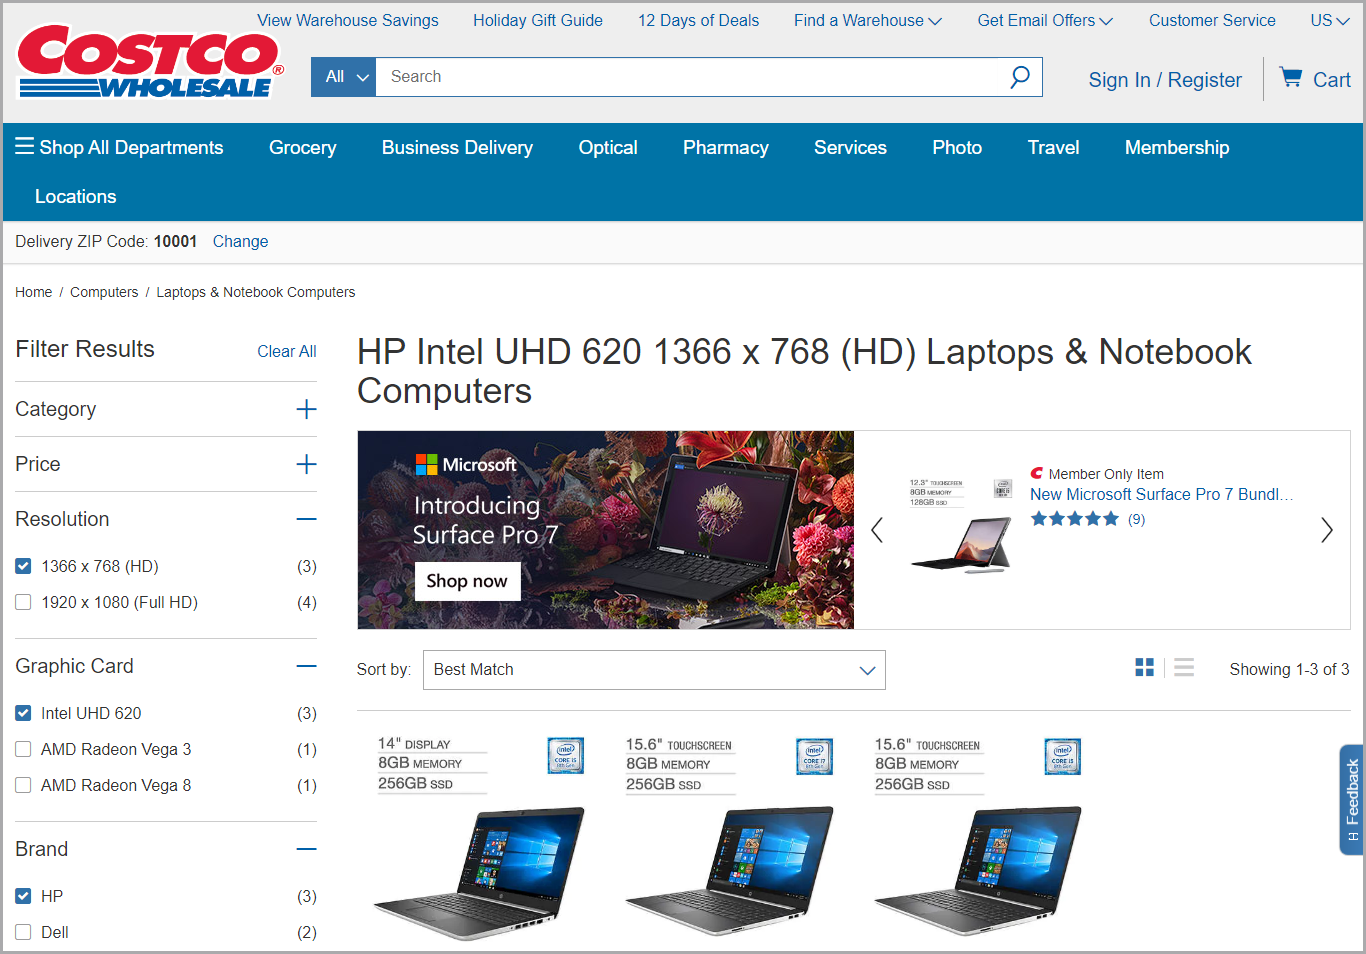This screenshot has width=1366, height=954.
Task: Enable the 1920 x 1080 (Full HD) filter
Action: point(24,603)
